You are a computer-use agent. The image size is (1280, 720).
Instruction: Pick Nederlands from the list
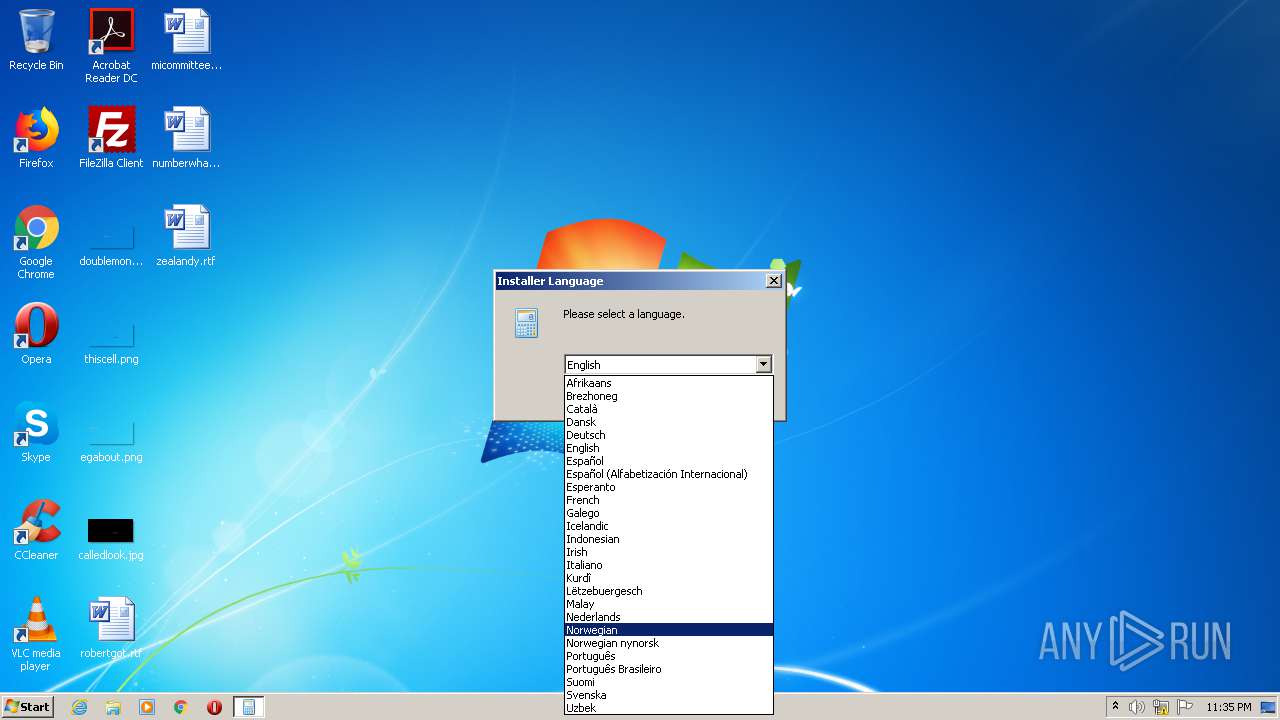coord(669,617)
